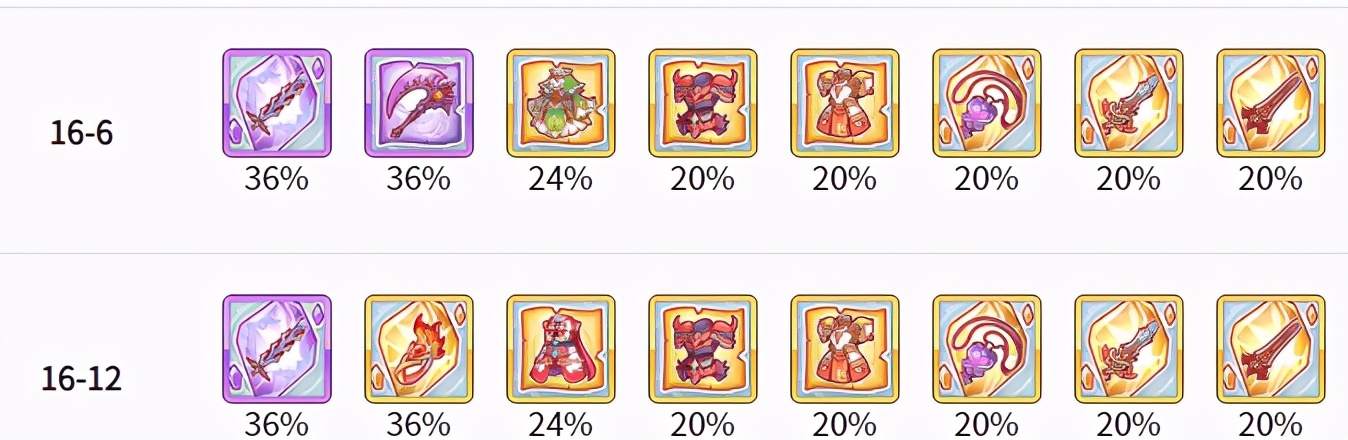Click the 24% drop rate in row 16-6
The image size is (1348, 440).
[560, 179]
